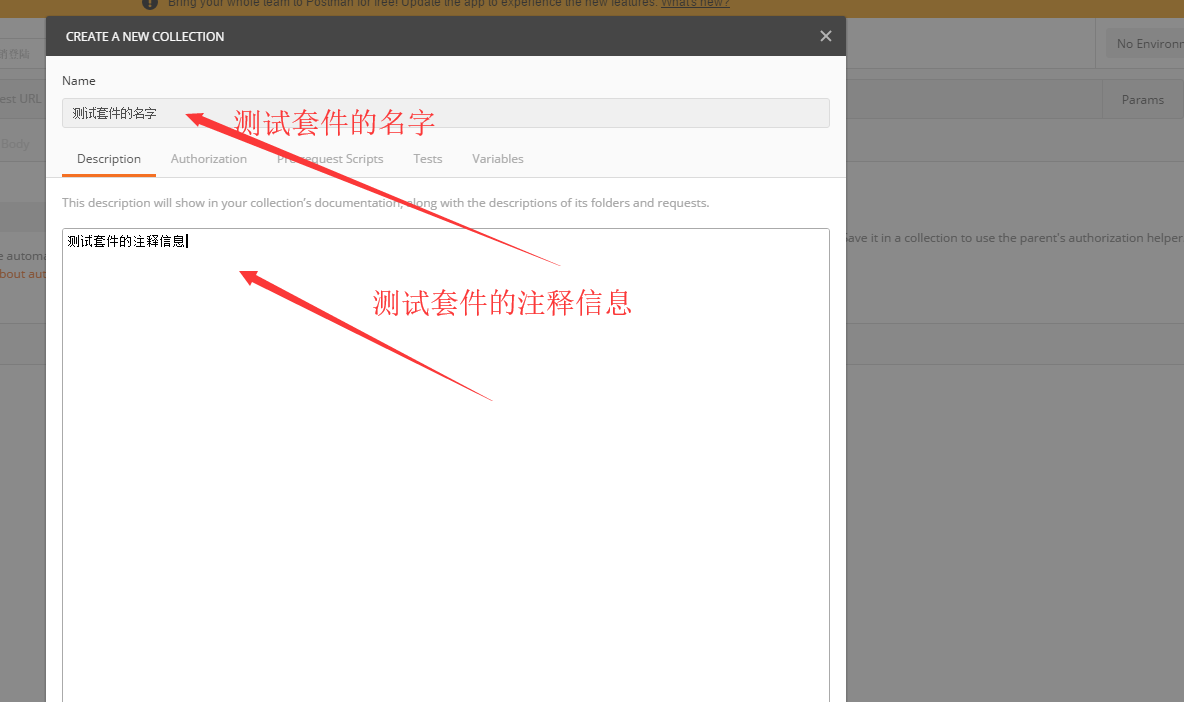The image size is (1184, 702).
Task: Open the No Environment dropdown
Action: pos(1145,44)
